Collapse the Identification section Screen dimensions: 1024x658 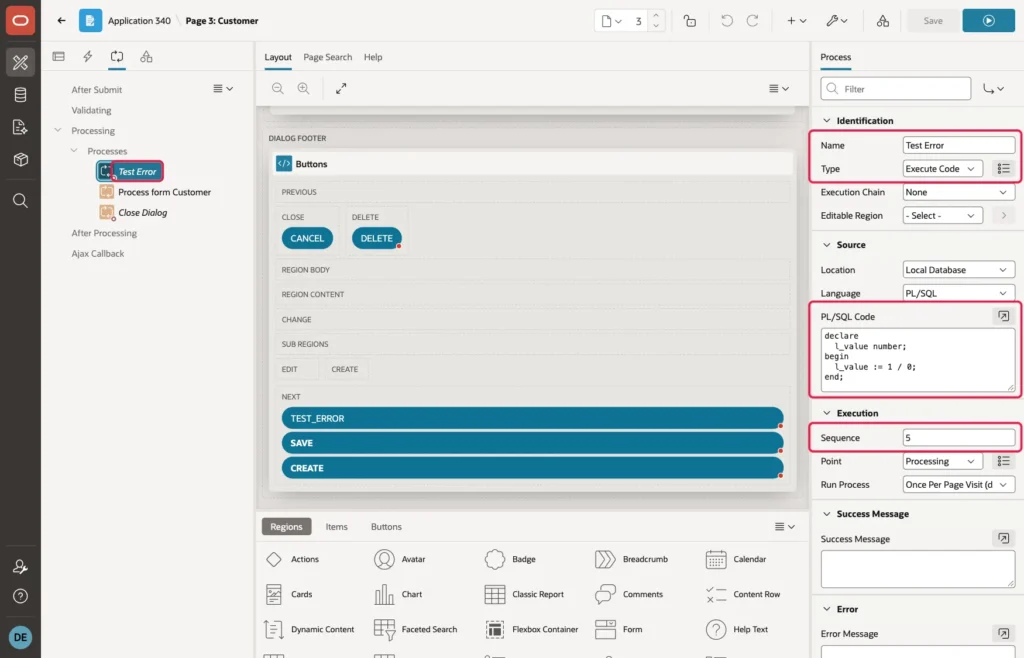[x=827, y=120]
